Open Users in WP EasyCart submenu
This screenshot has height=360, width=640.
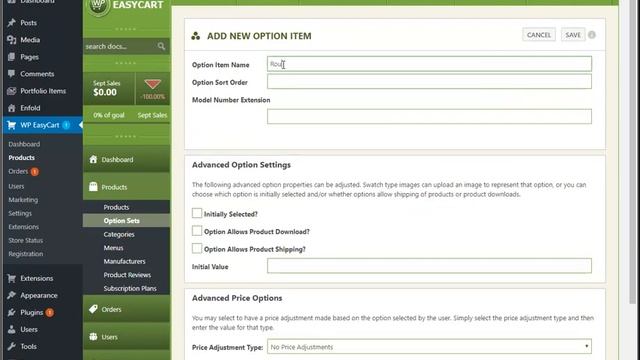[16, 186]
